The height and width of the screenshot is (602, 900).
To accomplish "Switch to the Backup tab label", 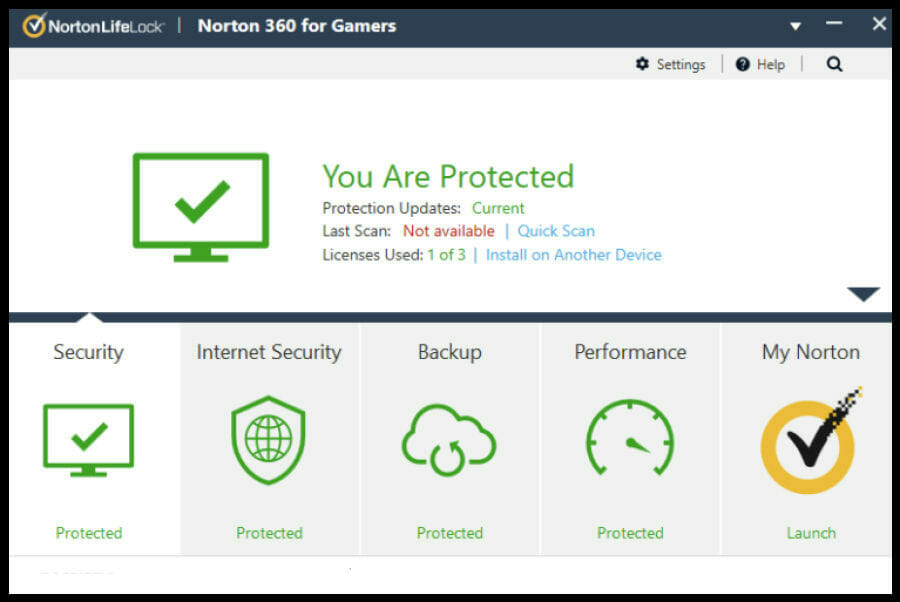I will [x=449, y=352].
